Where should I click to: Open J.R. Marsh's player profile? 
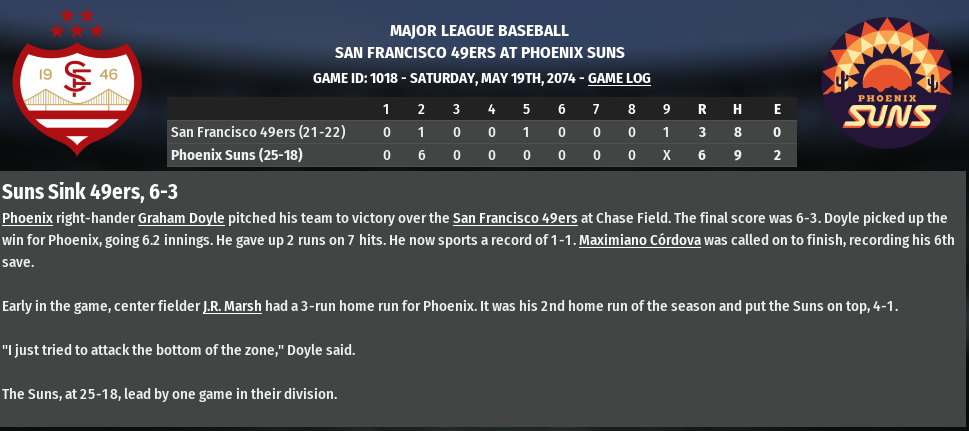click(232, 307)
